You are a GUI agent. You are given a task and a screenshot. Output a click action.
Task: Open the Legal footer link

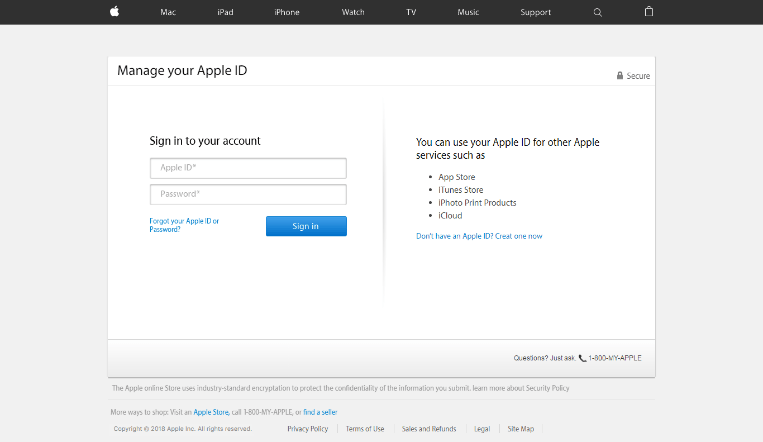point(482,429)
